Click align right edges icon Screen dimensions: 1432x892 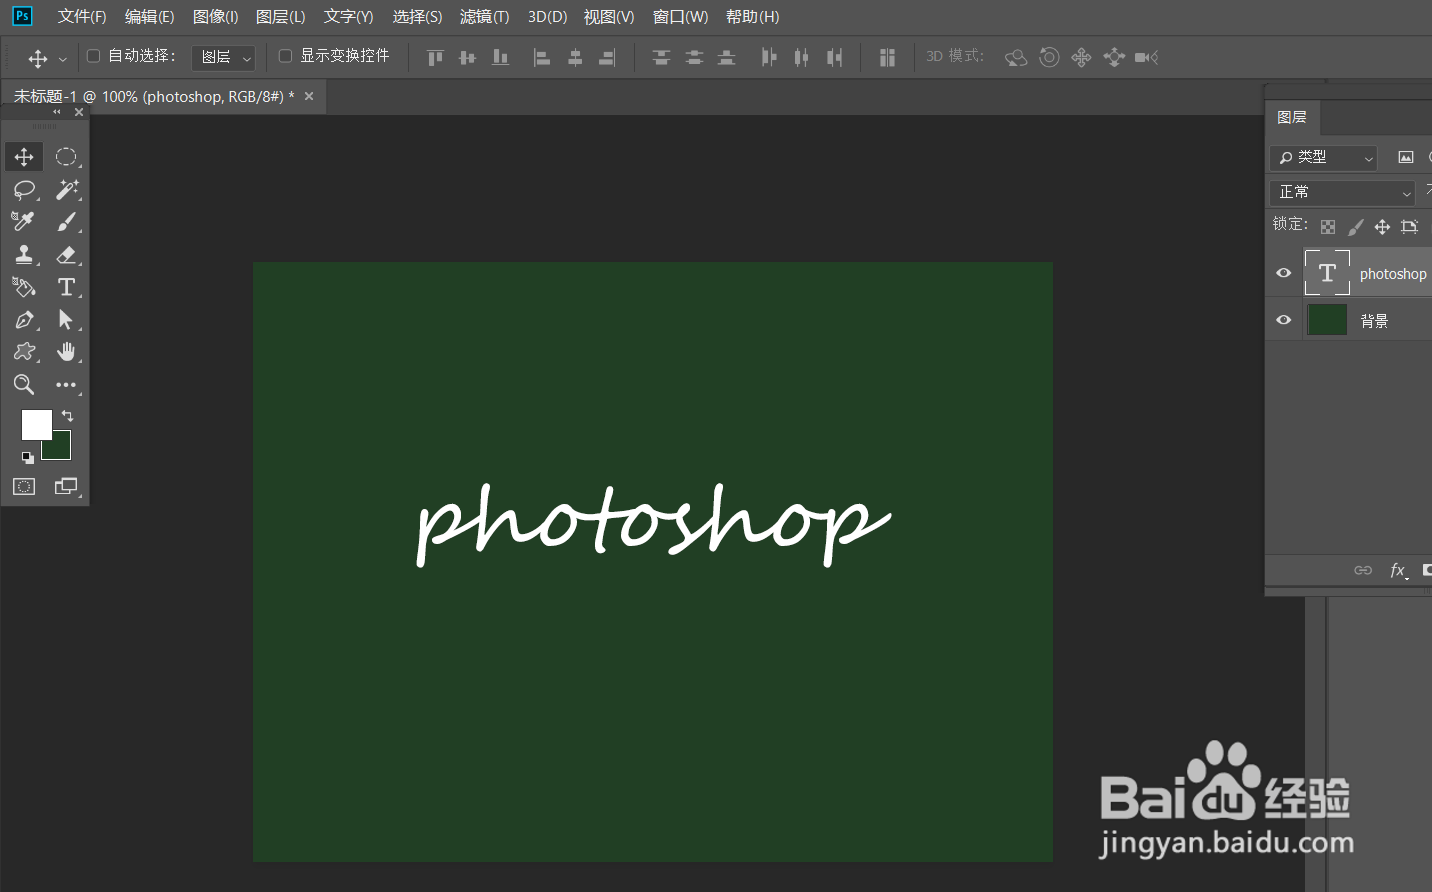[x=607, y=58]
